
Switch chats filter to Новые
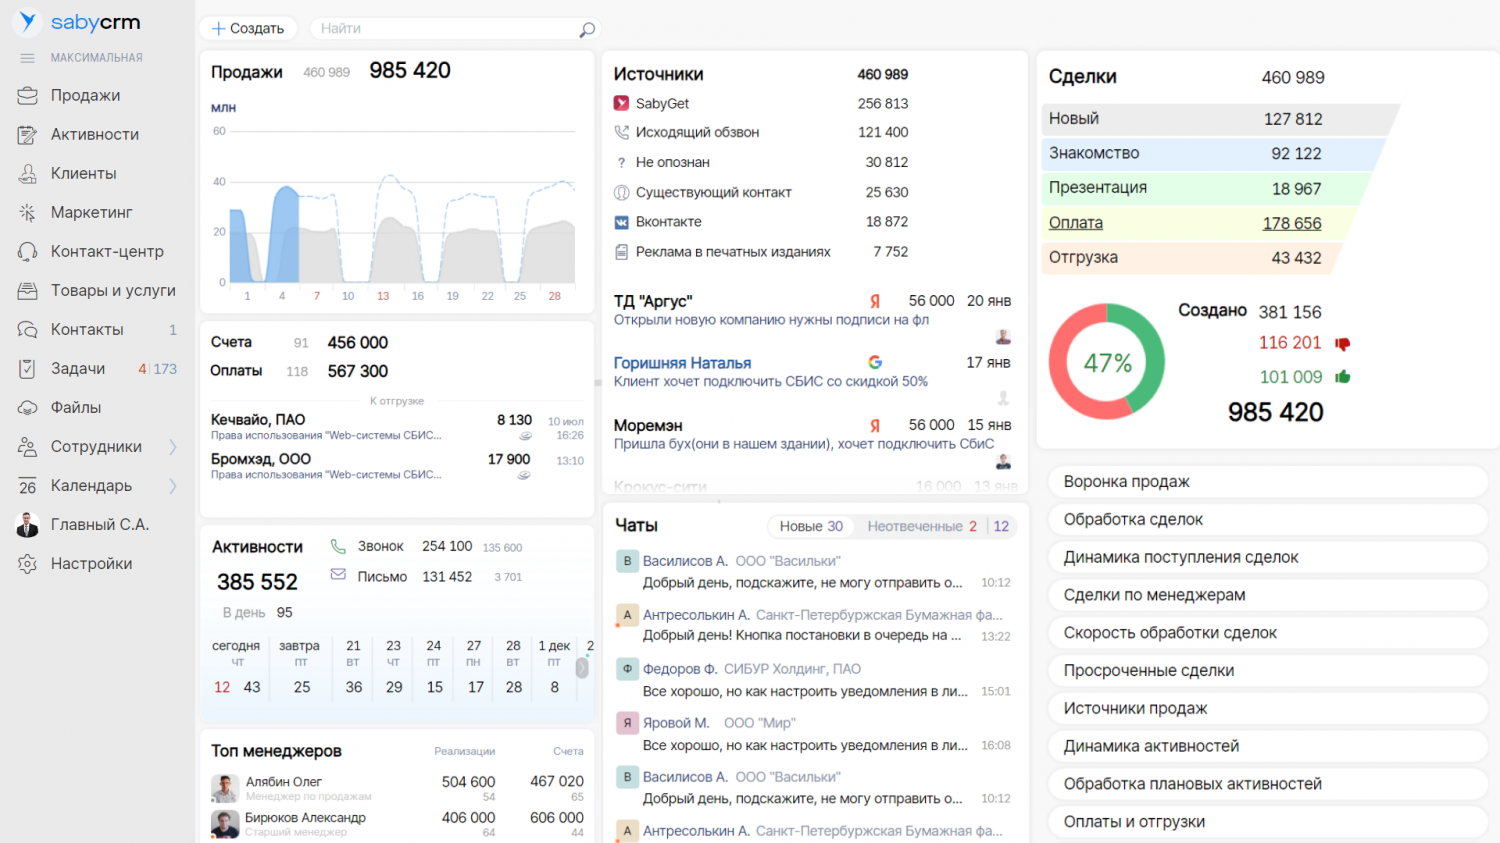(x=810, y=526)
